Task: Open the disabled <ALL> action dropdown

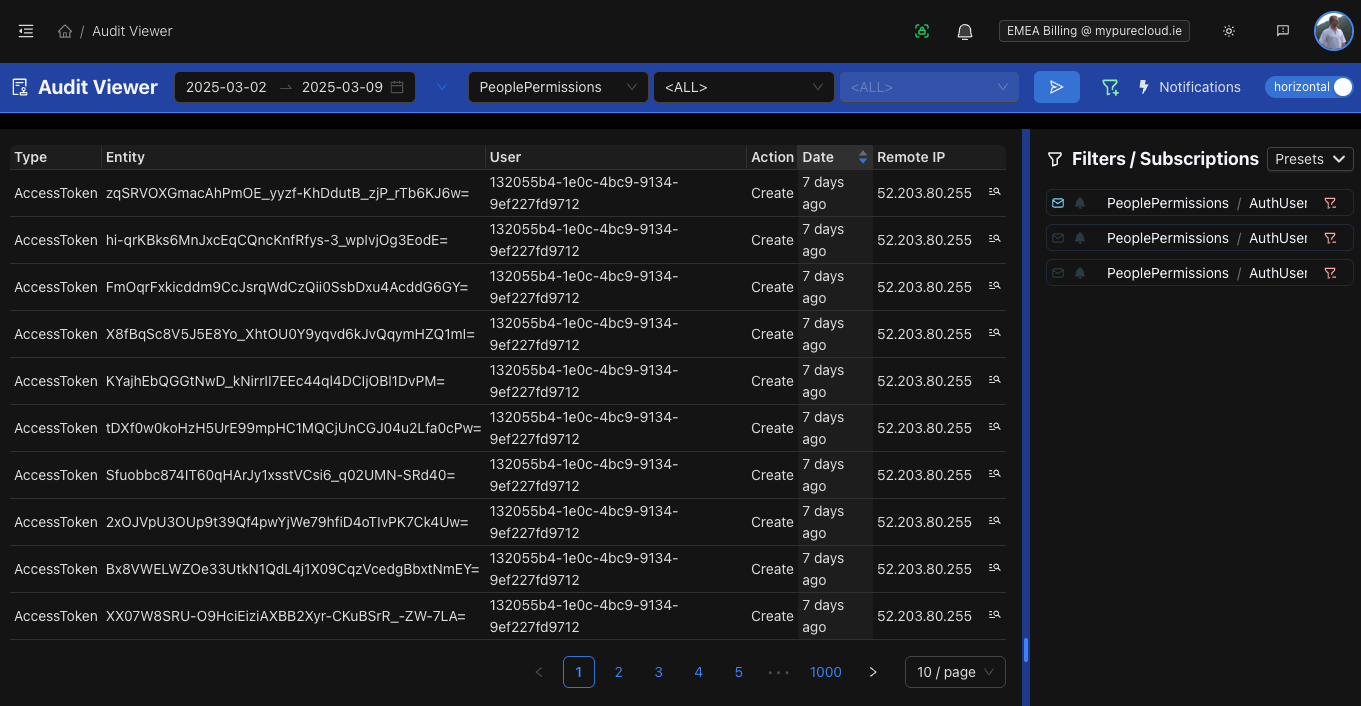Action: [929, 87]
